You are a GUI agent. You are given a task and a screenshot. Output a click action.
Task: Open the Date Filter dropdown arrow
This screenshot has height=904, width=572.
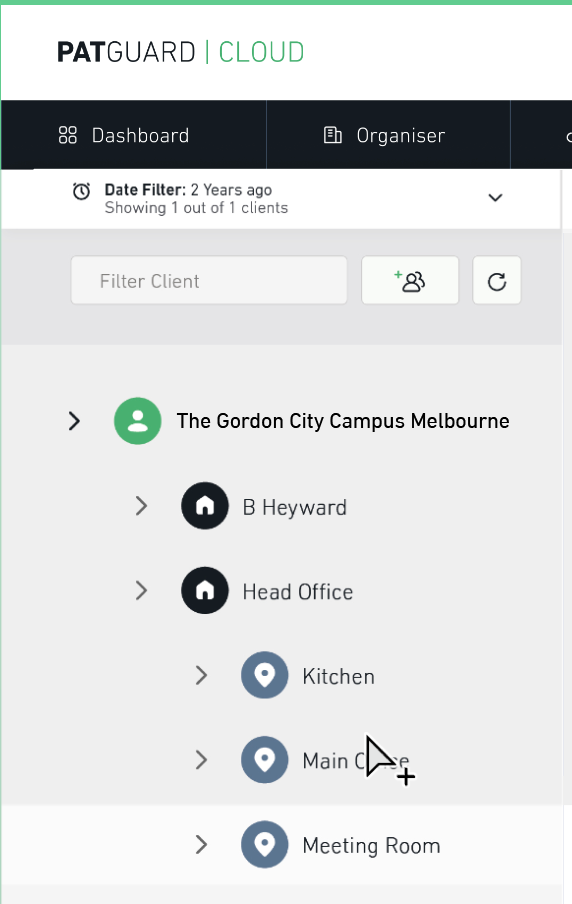(x=495, y=198)
